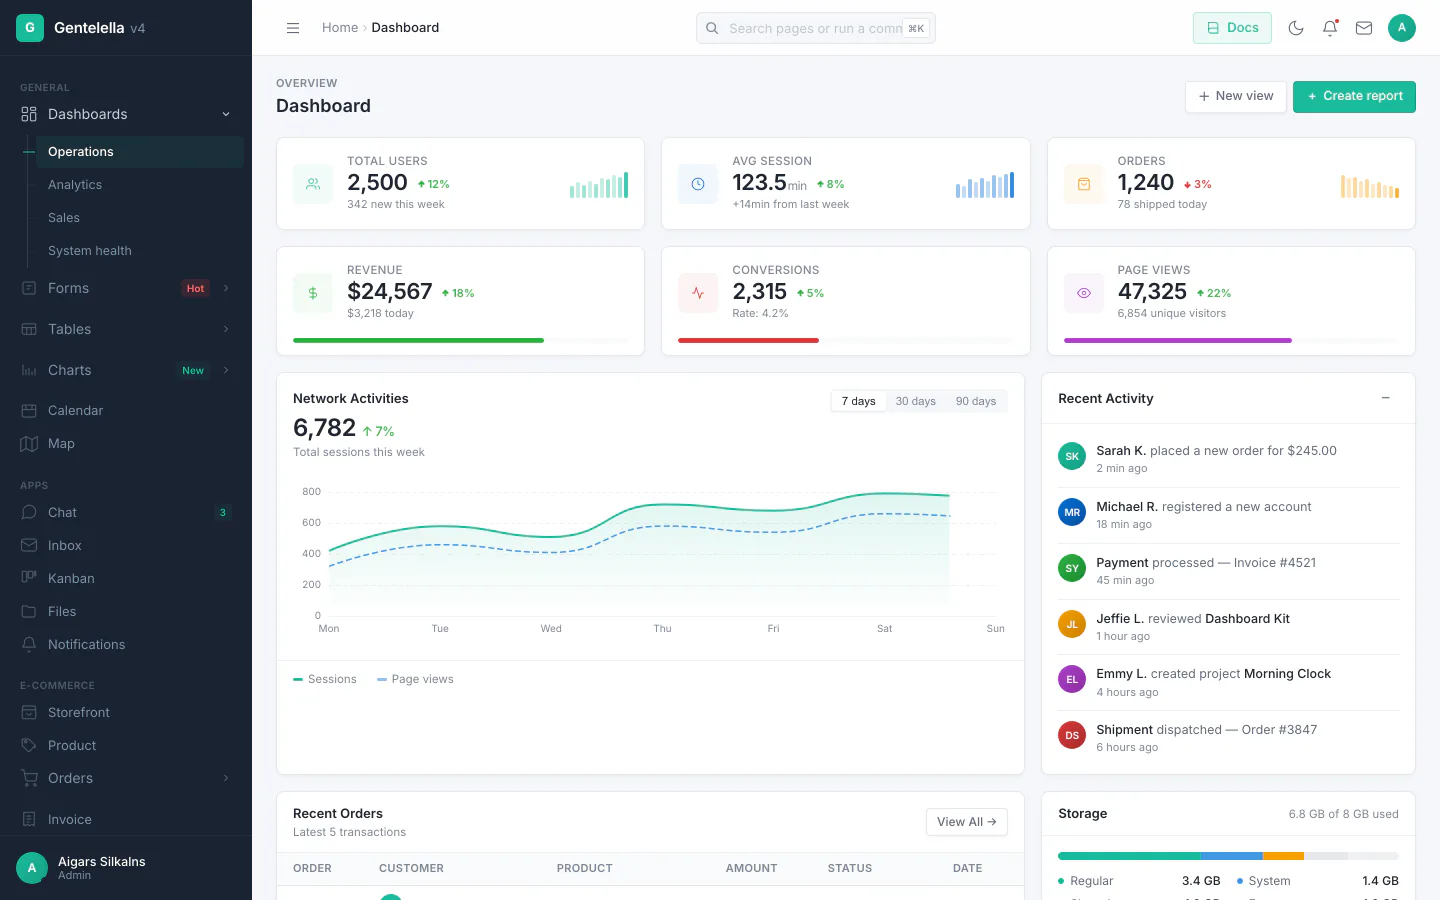
Task: Click the New view button
Action: [x=1236, y=96]
